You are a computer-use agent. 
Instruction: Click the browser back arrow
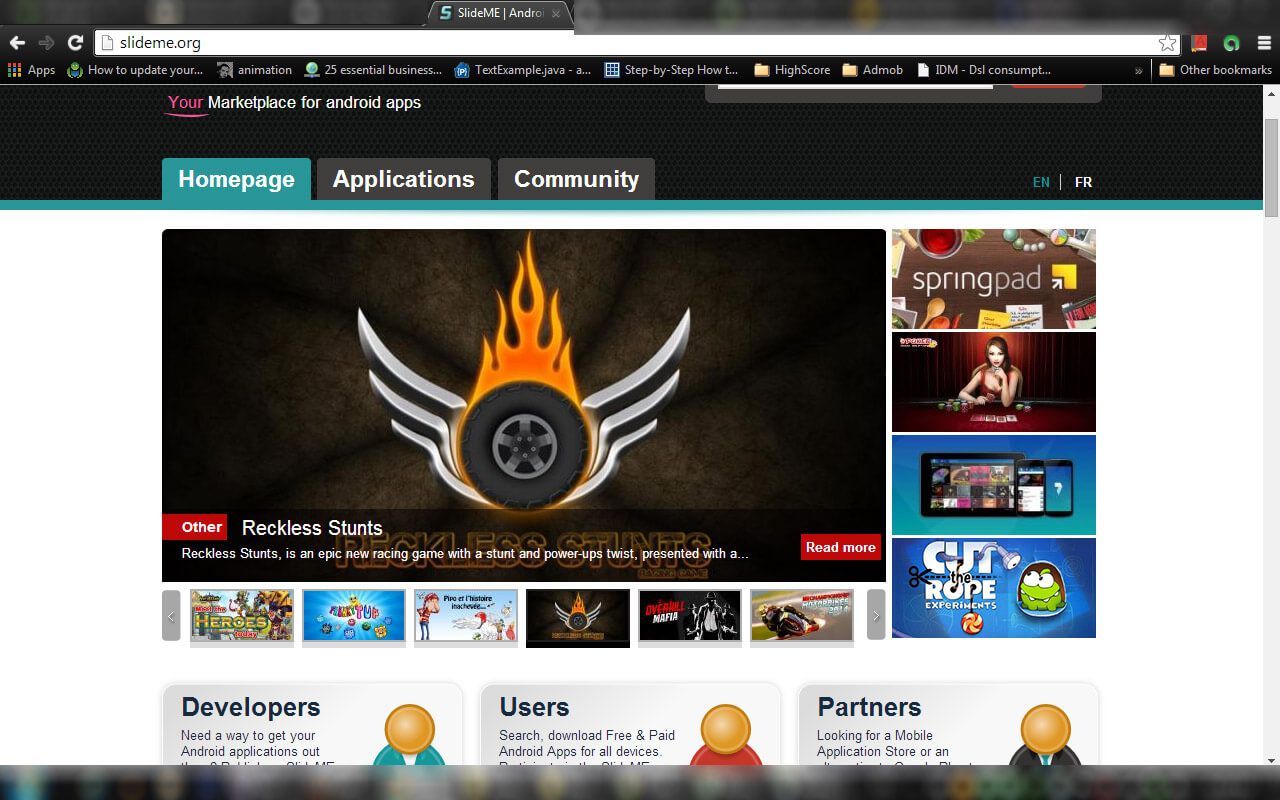17,43
